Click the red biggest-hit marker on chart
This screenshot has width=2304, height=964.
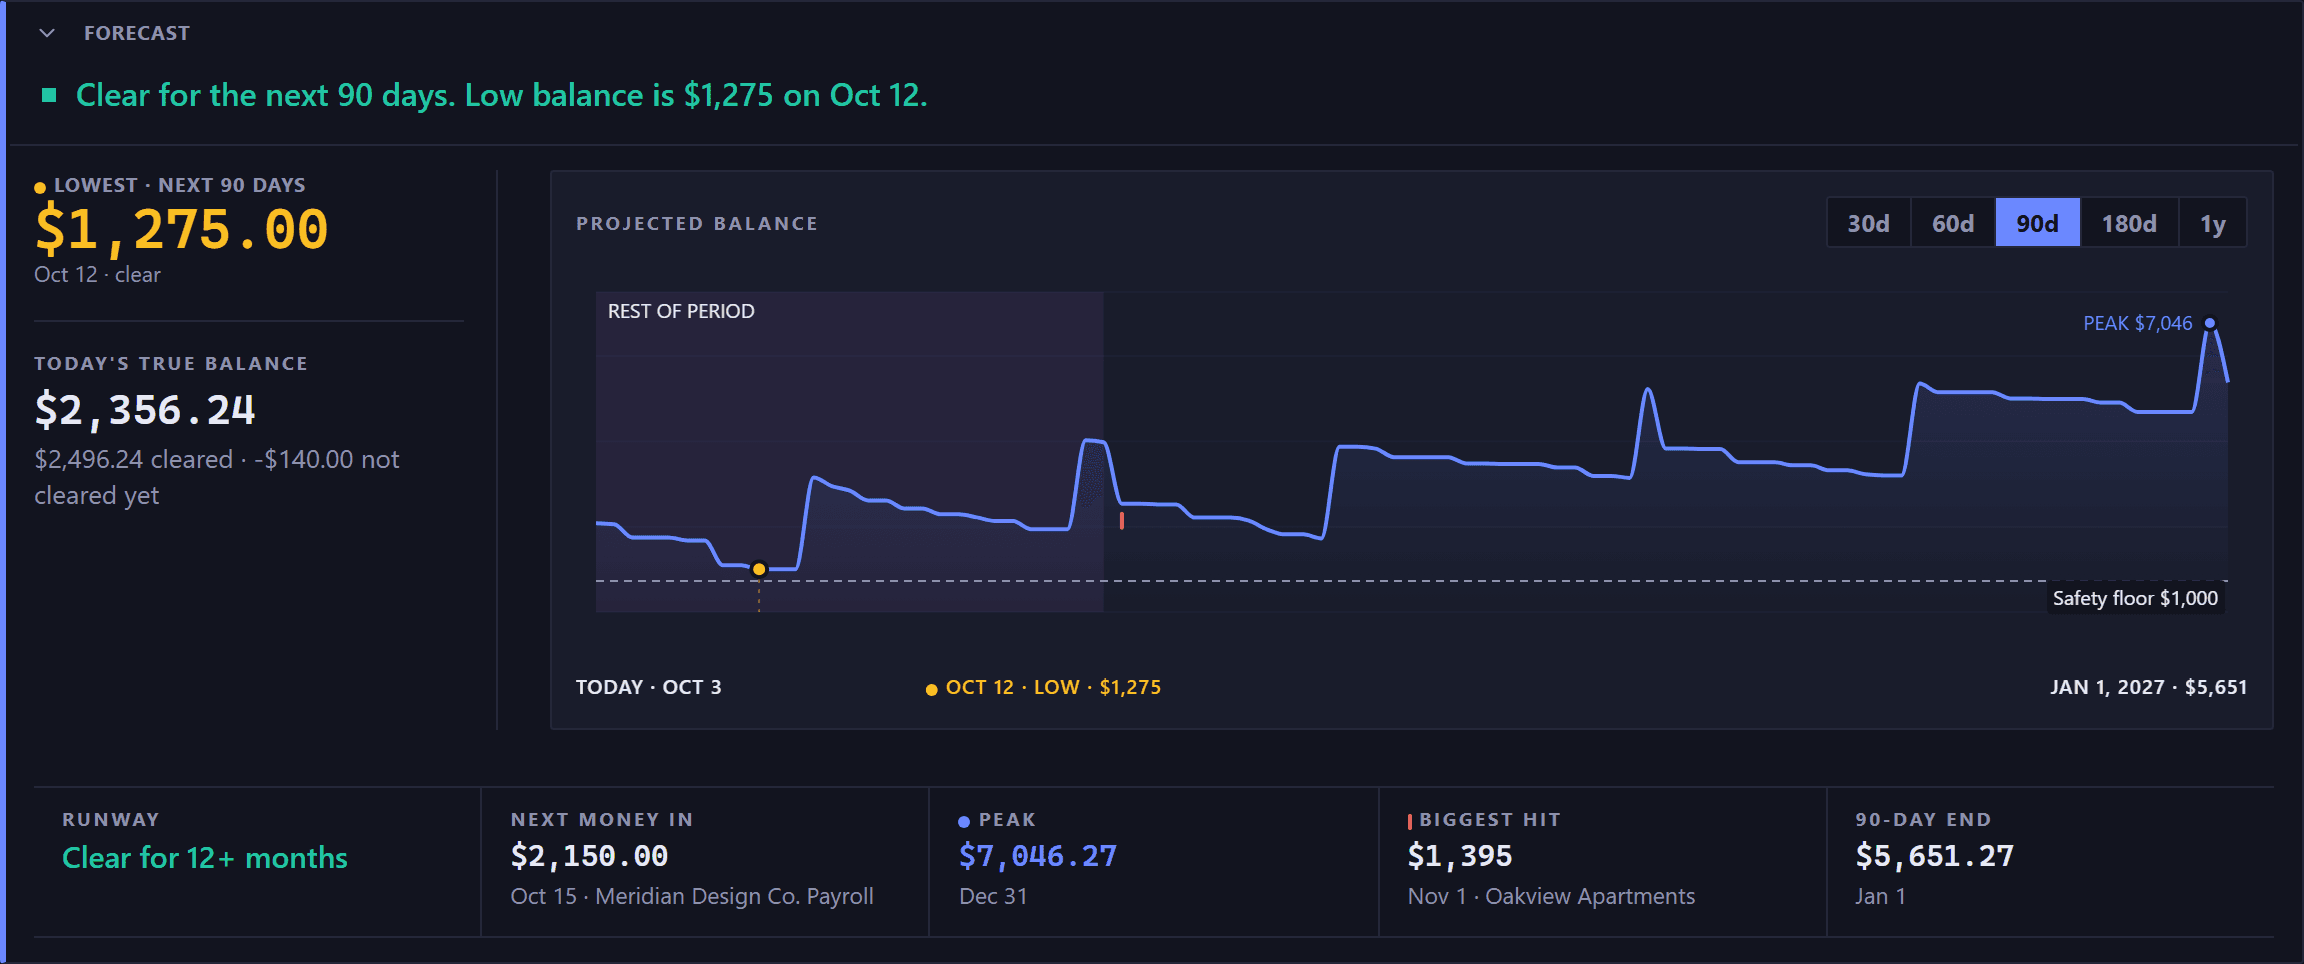coord(1122,520)
